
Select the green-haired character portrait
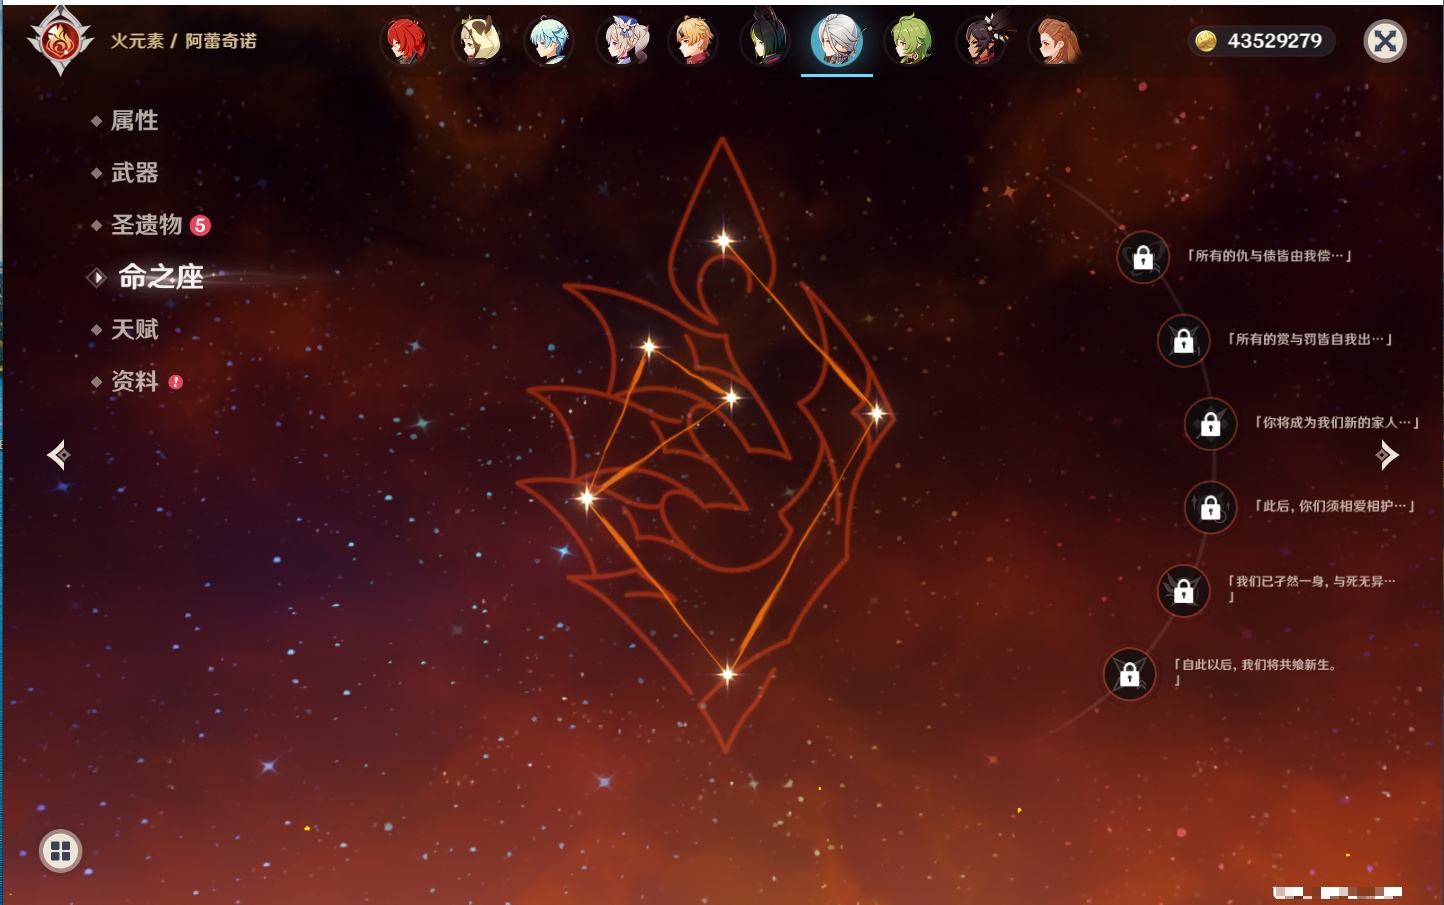click(x=910, y=42)
